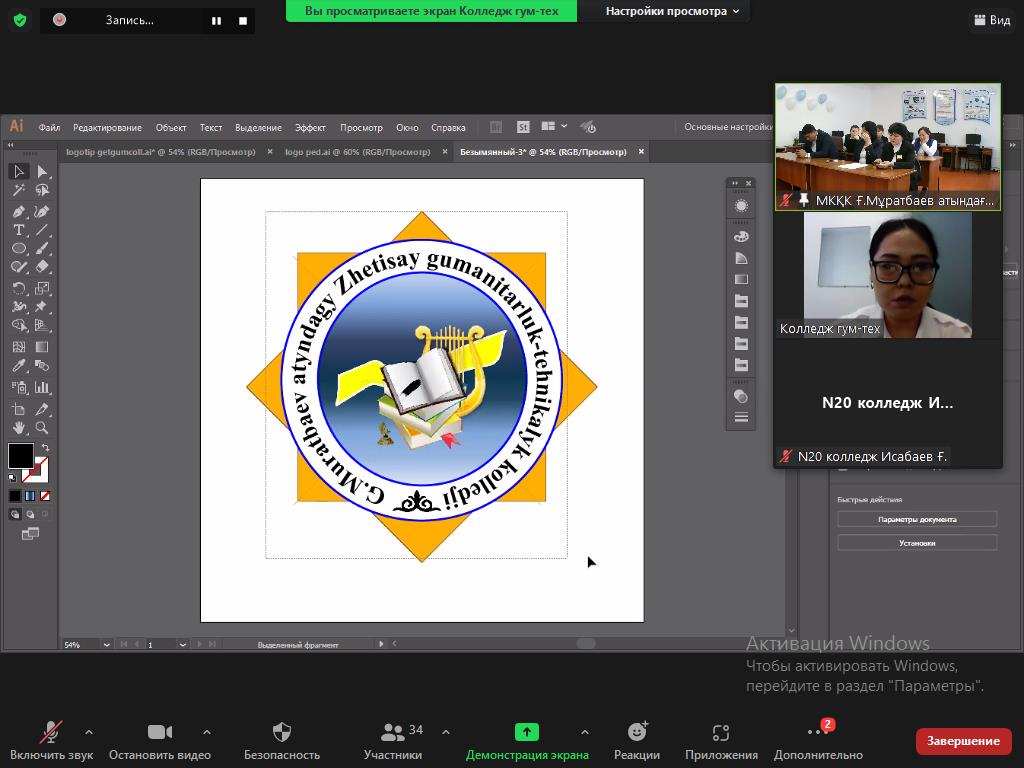
Task: Swap the fill and stroke colors
Action: click(45, 448)
